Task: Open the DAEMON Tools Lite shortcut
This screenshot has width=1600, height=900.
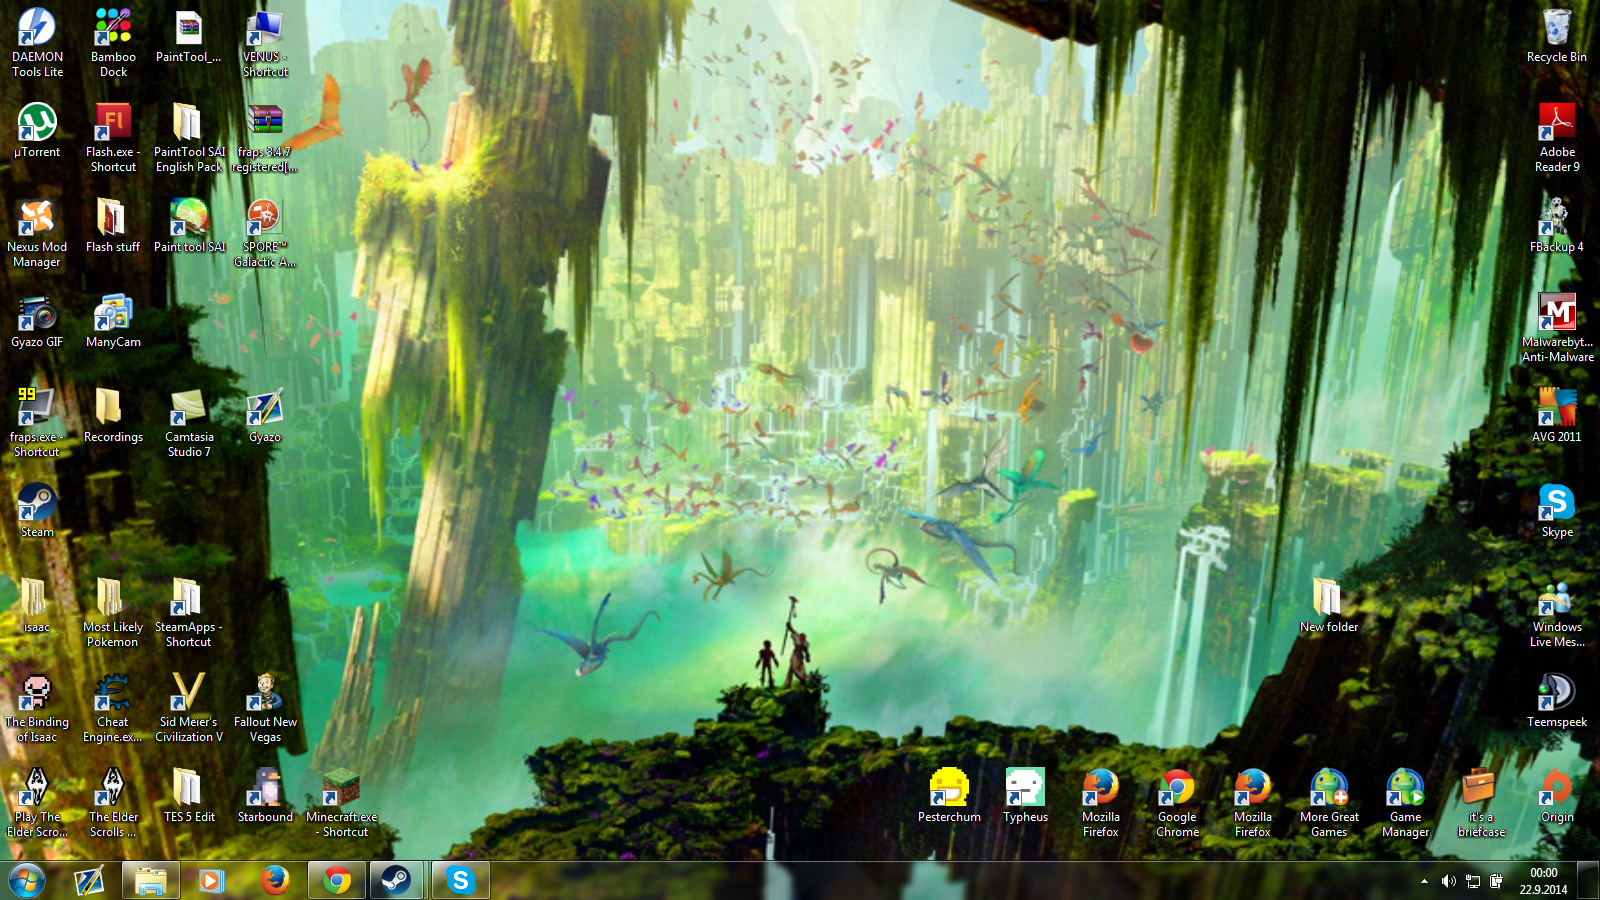Action: [x=37, y=44]
